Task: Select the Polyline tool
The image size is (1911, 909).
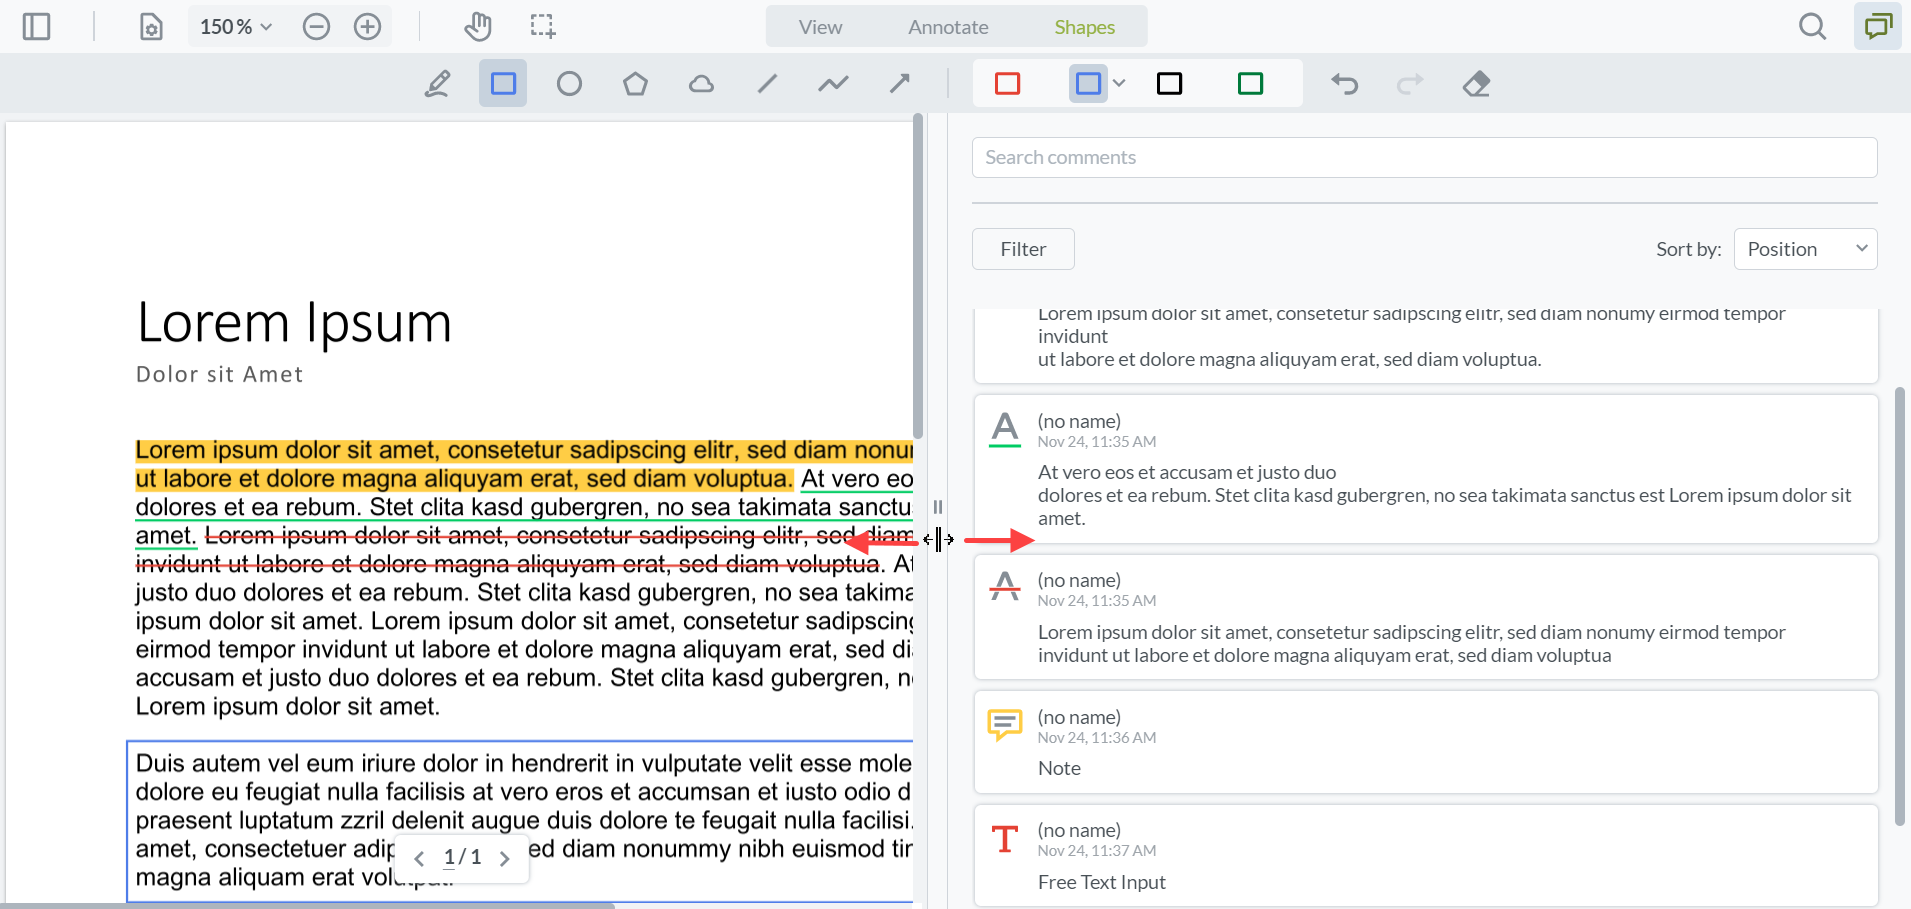Action: pos(833,84)
